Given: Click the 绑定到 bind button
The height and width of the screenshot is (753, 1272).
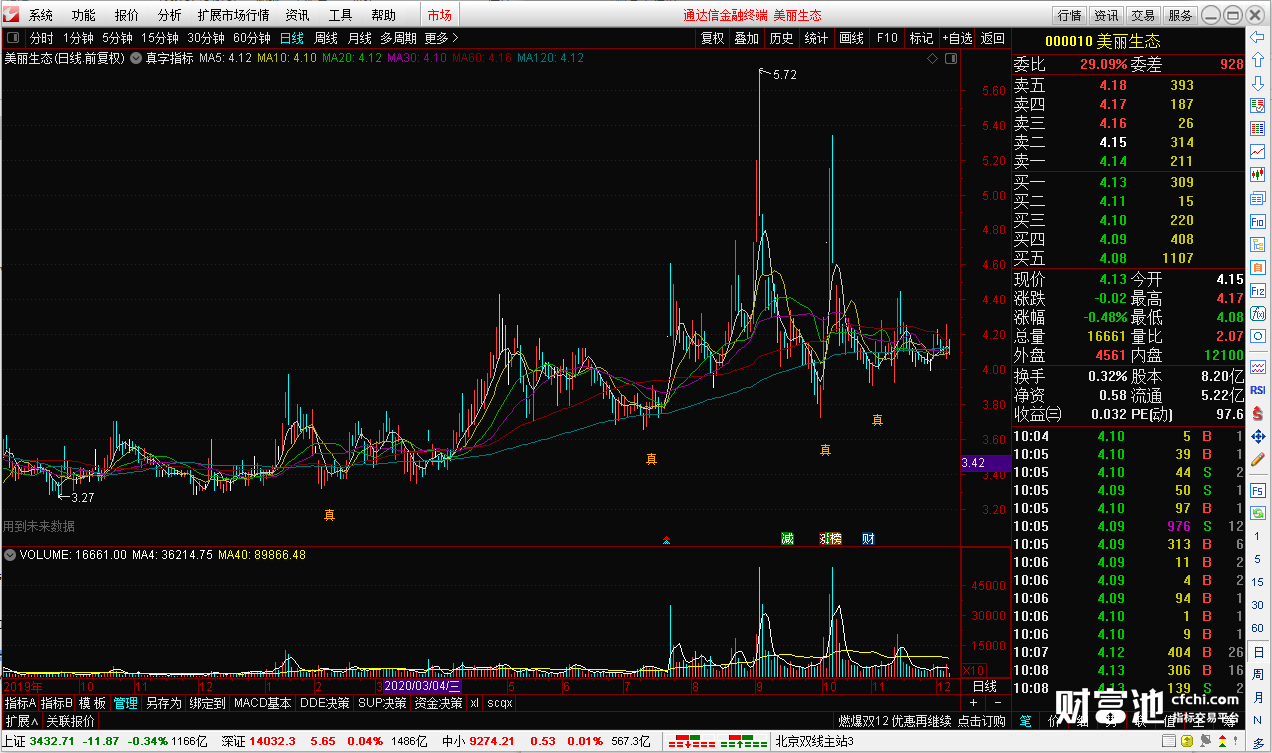Looking at the screenshot, I should 207,703.
